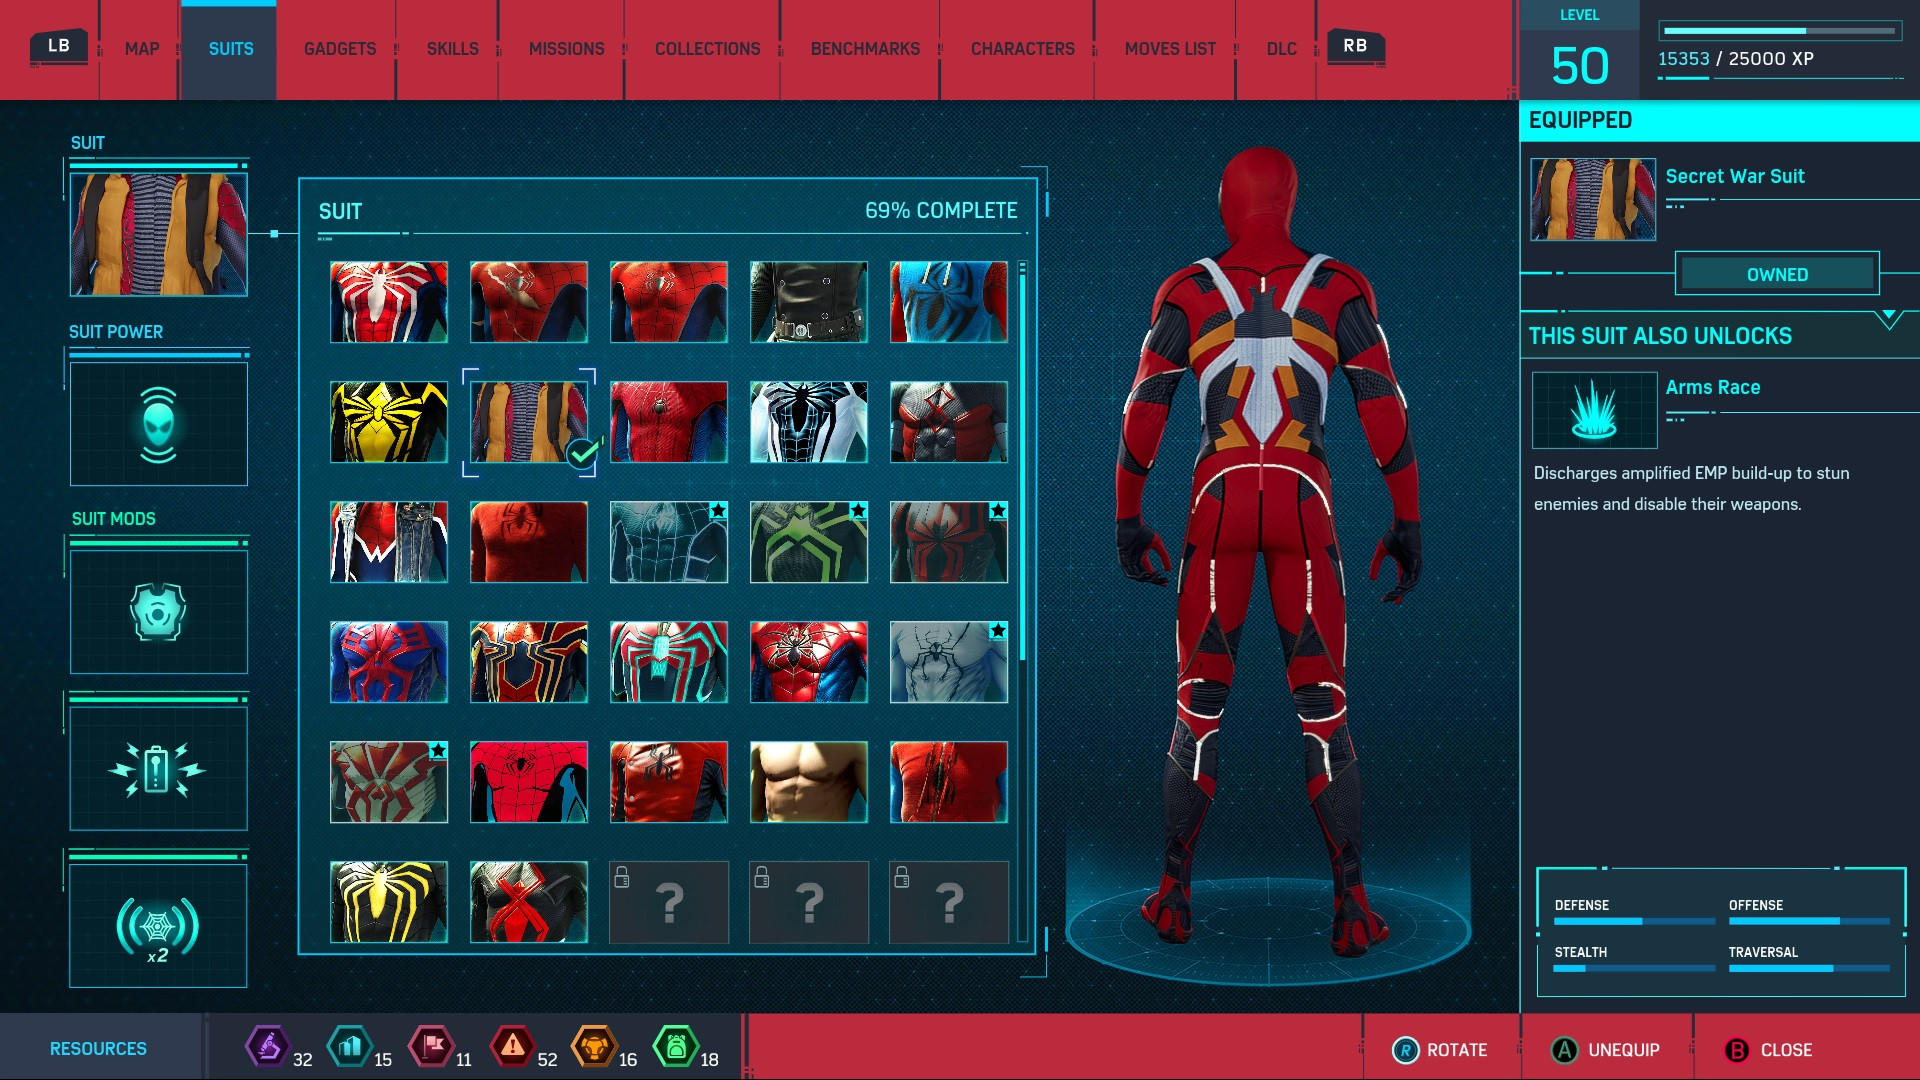Click the green backpack token icon
The height and width of the screenshot is (1080, 1920).
[x=675, y=1047]
